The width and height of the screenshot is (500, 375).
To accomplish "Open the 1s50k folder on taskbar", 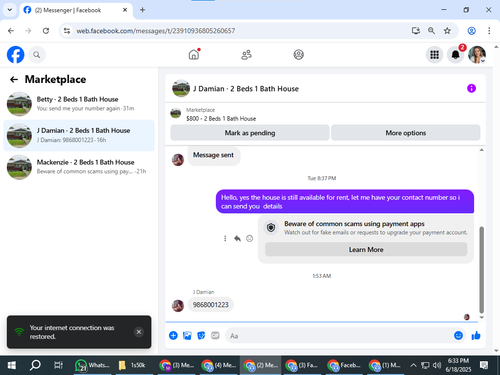I will click(x=134, y=365).
